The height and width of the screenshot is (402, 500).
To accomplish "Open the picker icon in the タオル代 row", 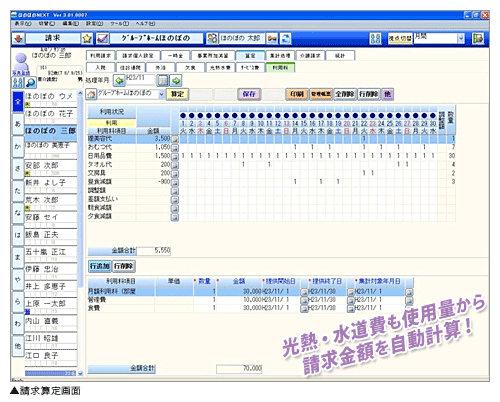I will (x=175, y=165).
